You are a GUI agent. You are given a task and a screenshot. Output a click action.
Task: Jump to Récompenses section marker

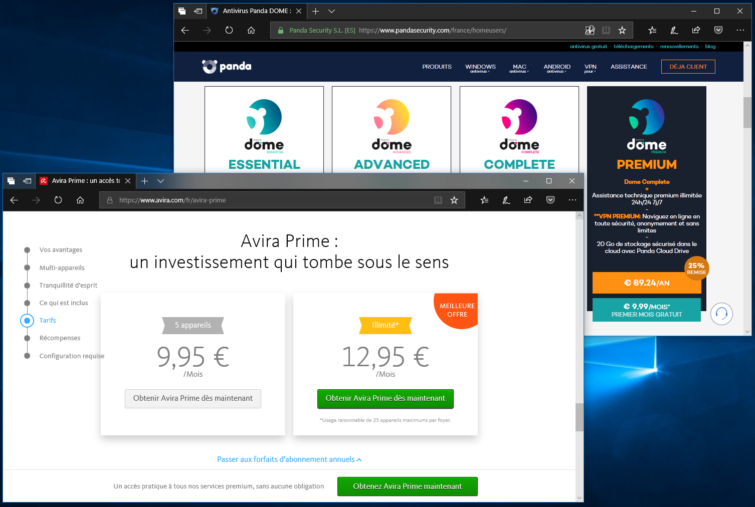(x=27, y=338)
